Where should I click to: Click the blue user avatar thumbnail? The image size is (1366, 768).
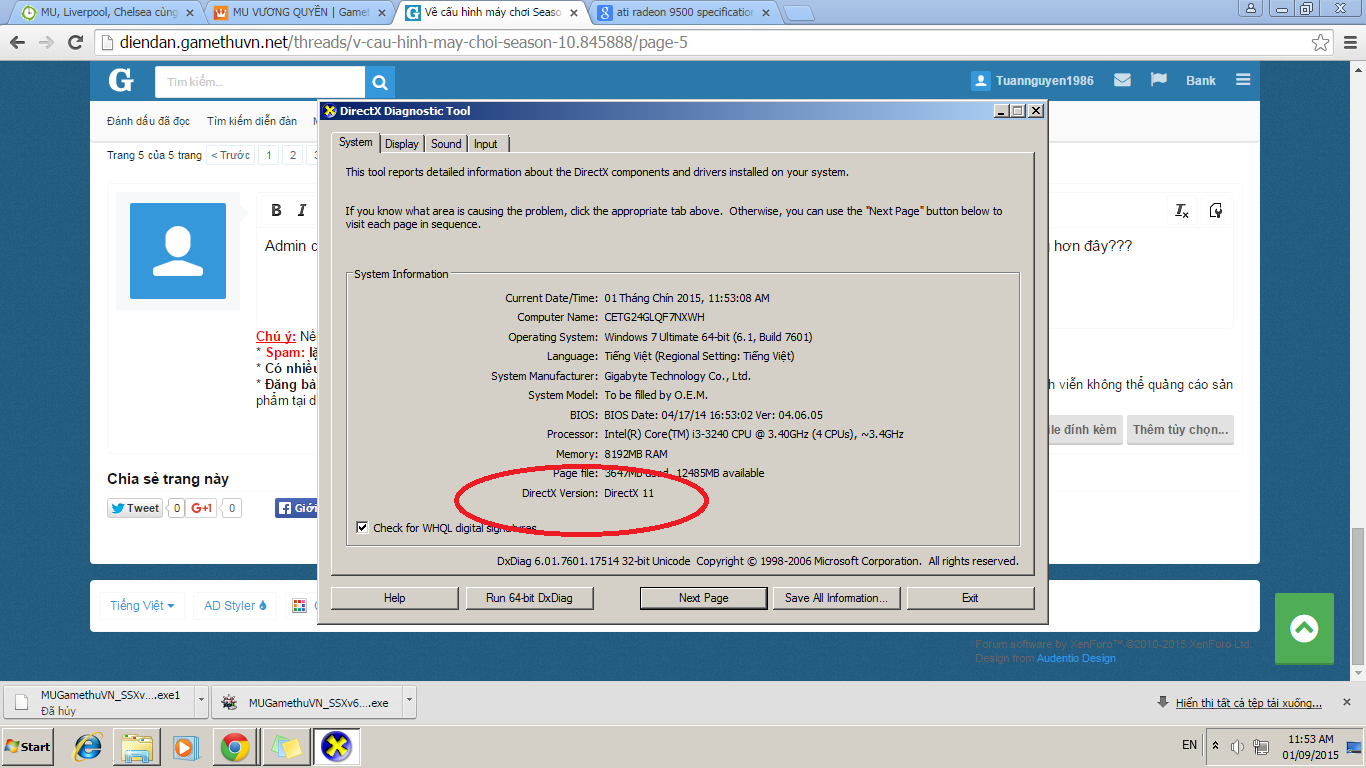[178, 251]
